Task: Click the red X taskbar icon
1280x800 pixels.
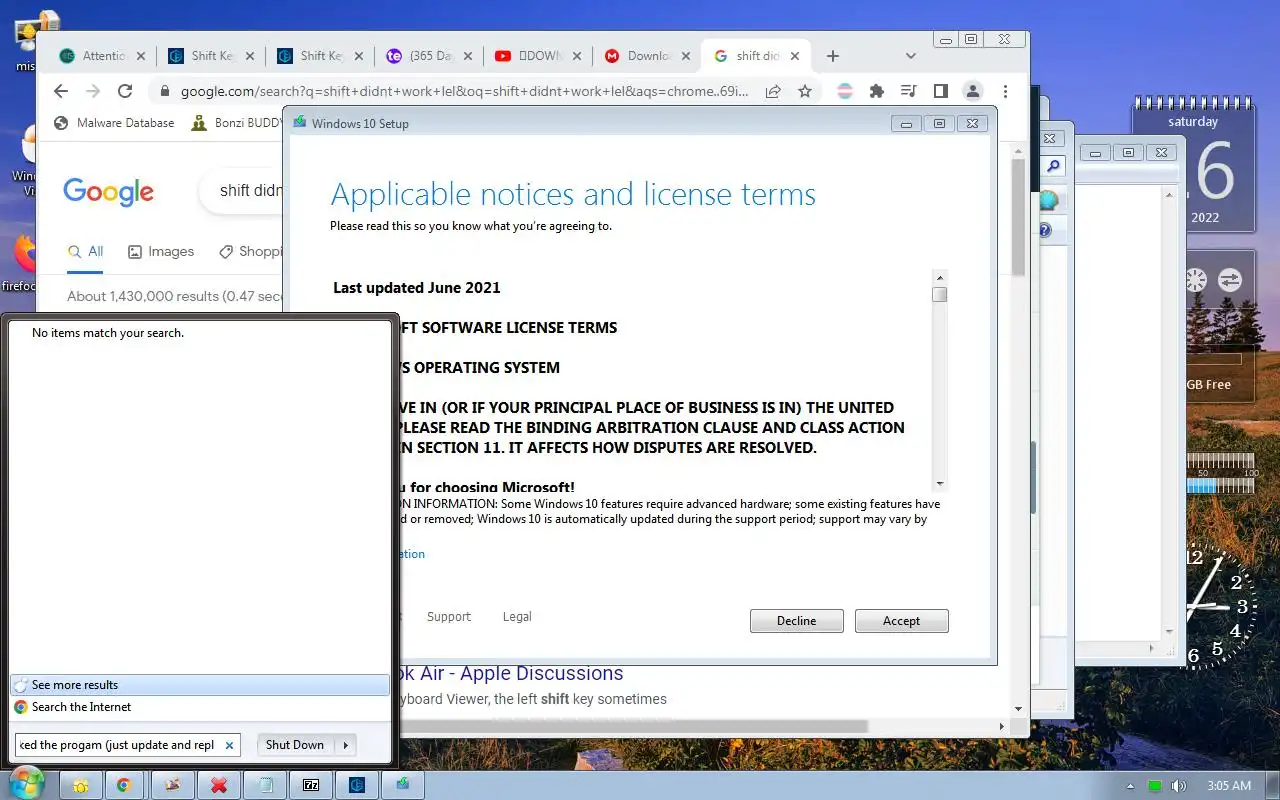Action: pyautogui.click(x=218, y=786)
